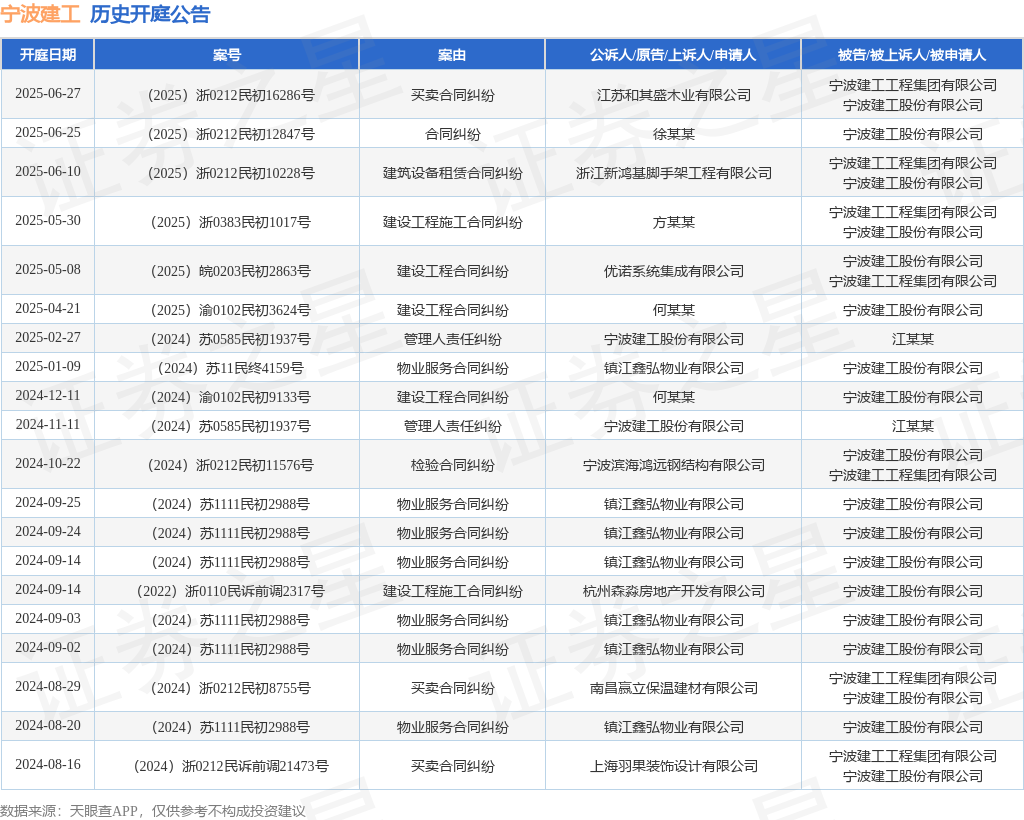Image resolution: width=1024 pixels, height=820 pixels.
Task: Click case number (2024)浙0212民初11576号
Action: click(x=231, y=465)
